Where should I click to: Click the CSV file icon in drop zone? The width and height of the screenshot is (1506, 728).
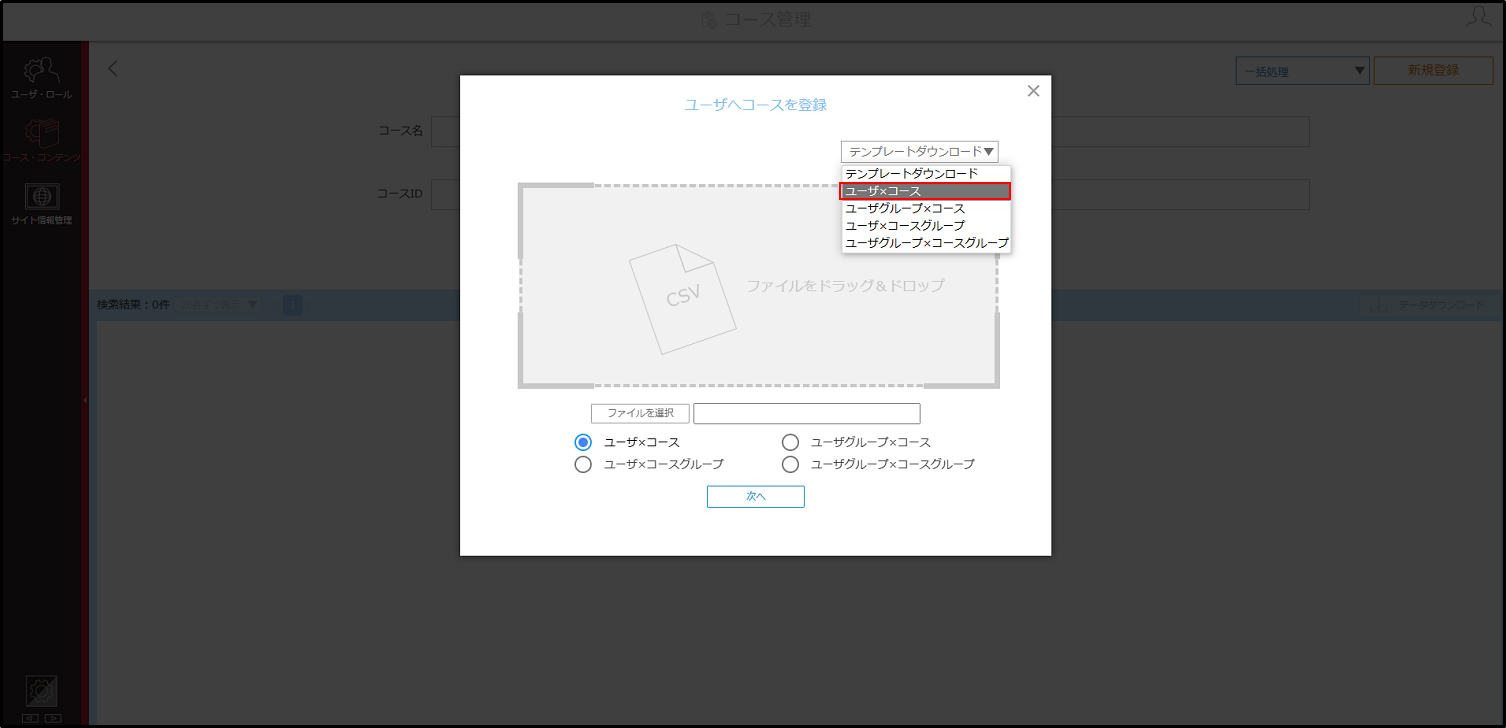682,299
